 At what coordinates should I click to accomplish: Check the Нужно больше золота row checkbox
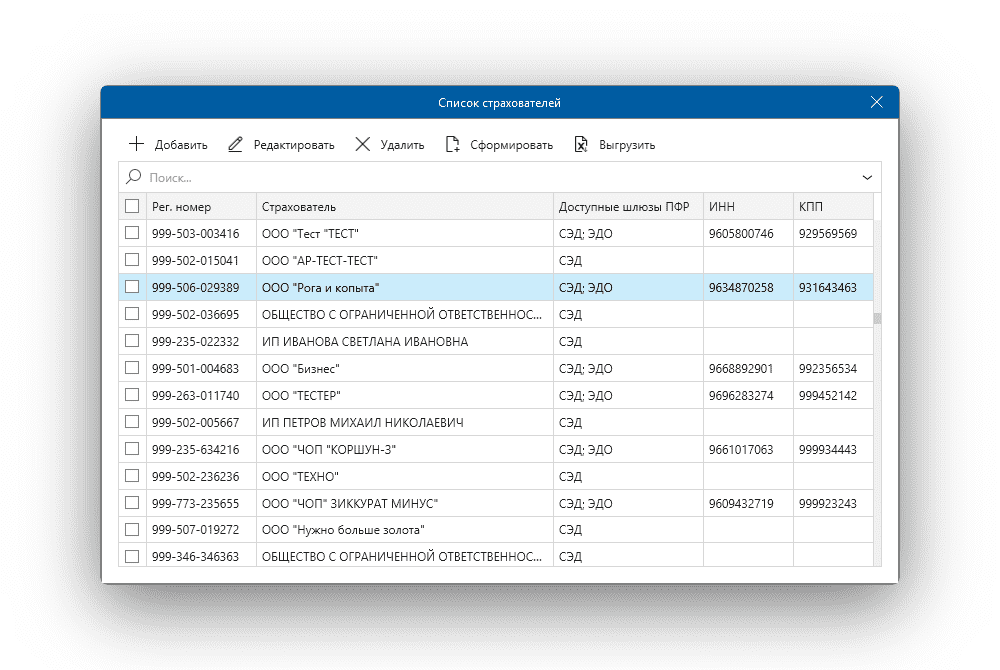coord(132,529)
